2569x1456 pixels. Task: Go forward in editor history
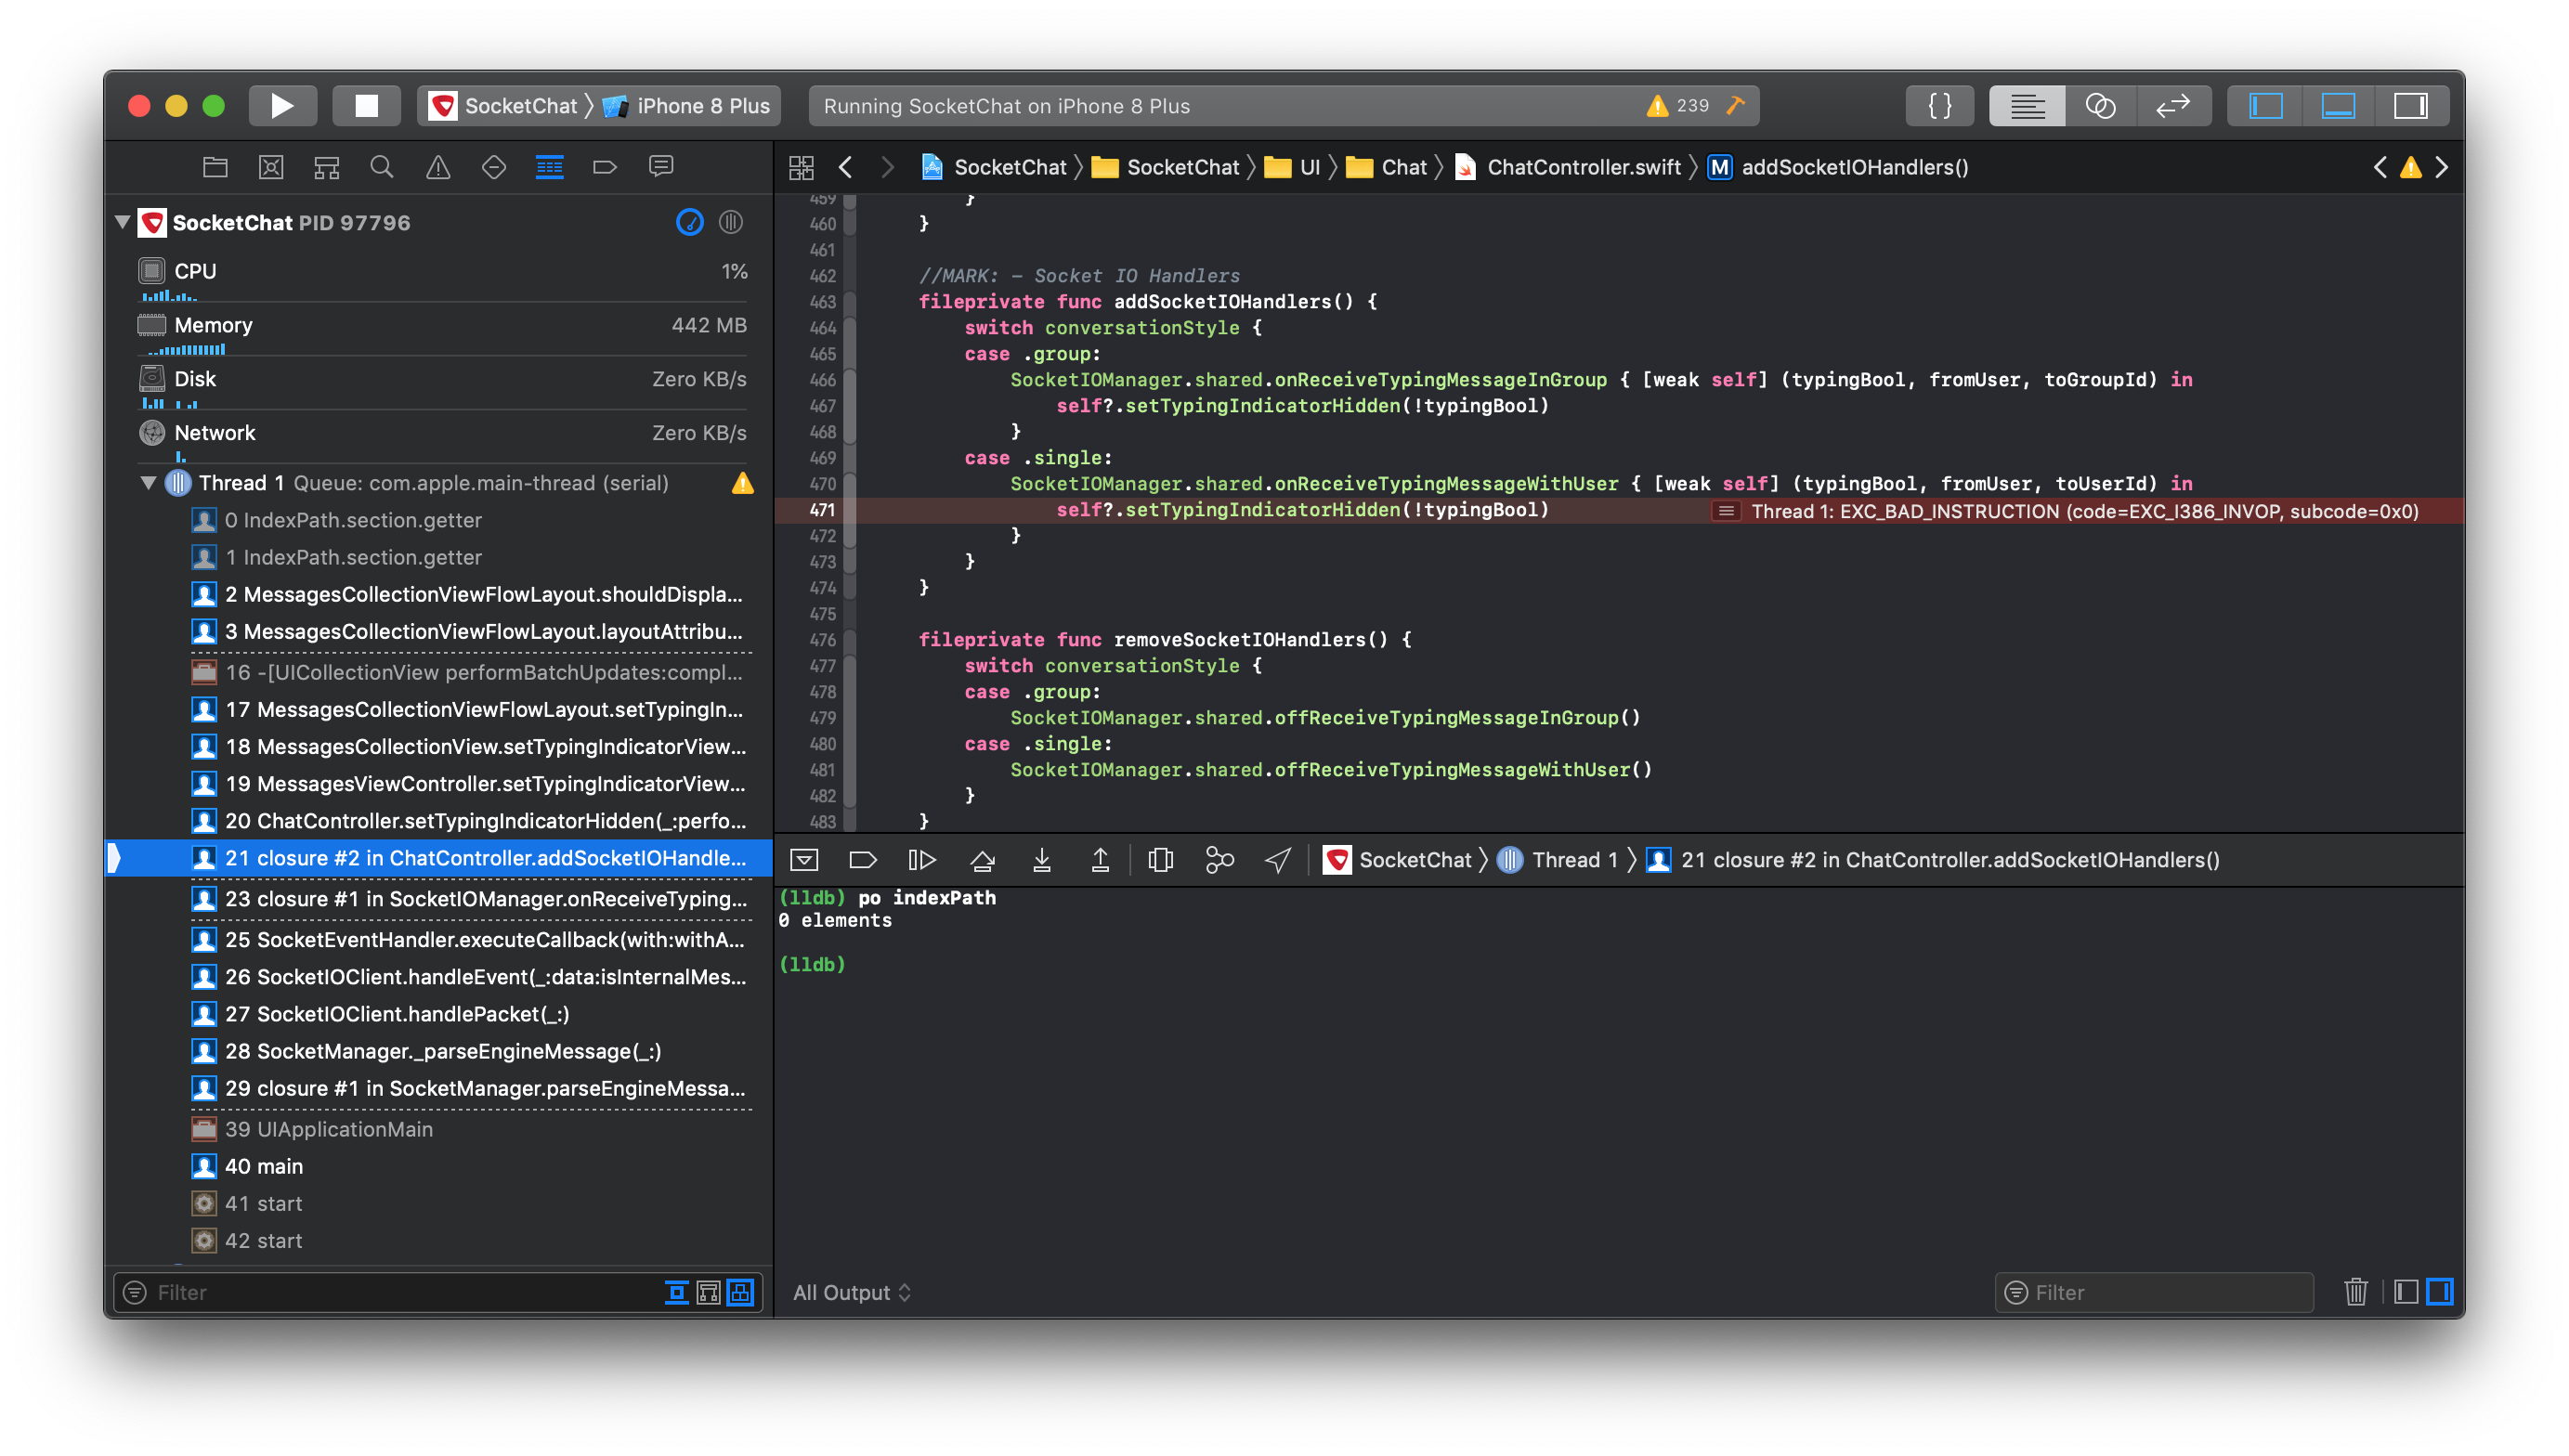(887, 167)
